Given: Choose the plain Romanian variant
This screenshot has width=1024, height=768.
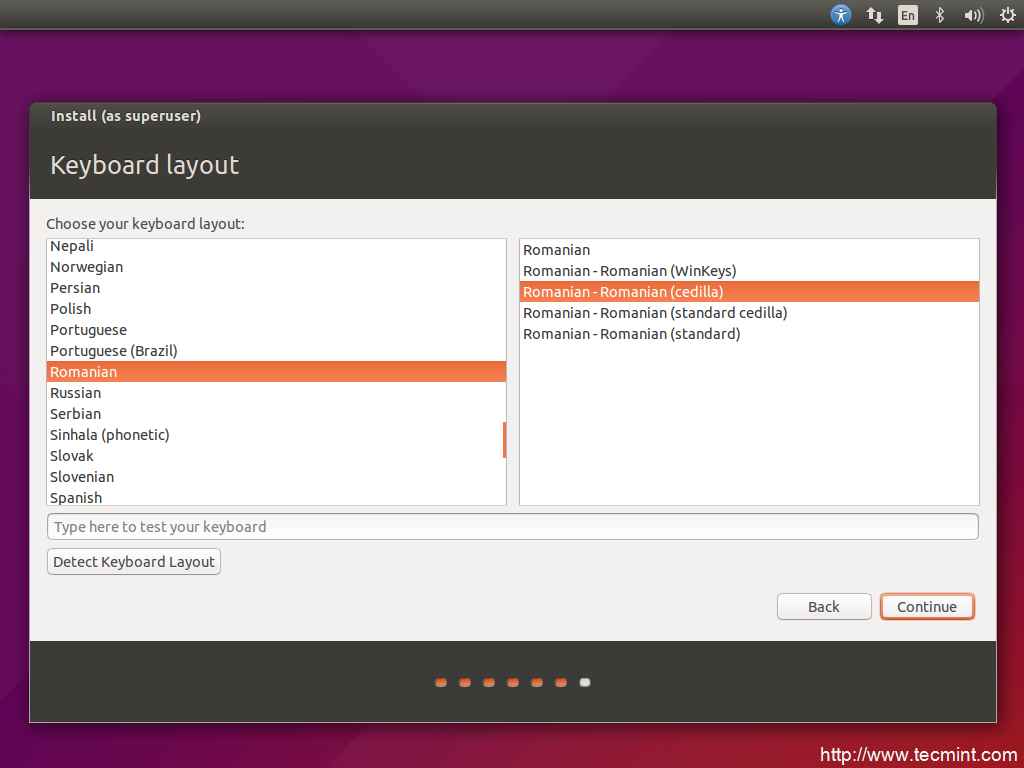Looking at the screenshot, I should [x=557, y=250].
